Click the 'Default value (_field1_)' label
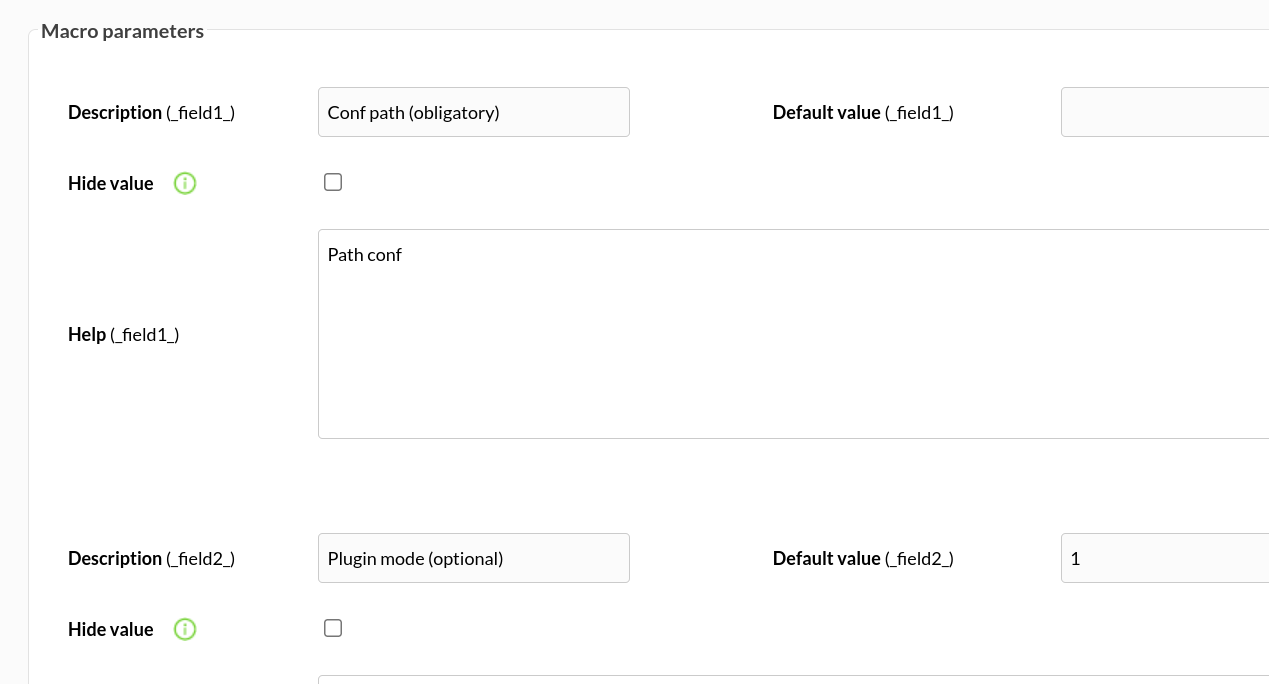The width and height of the screenshot is (1269, 684). [x=863, y=113]
